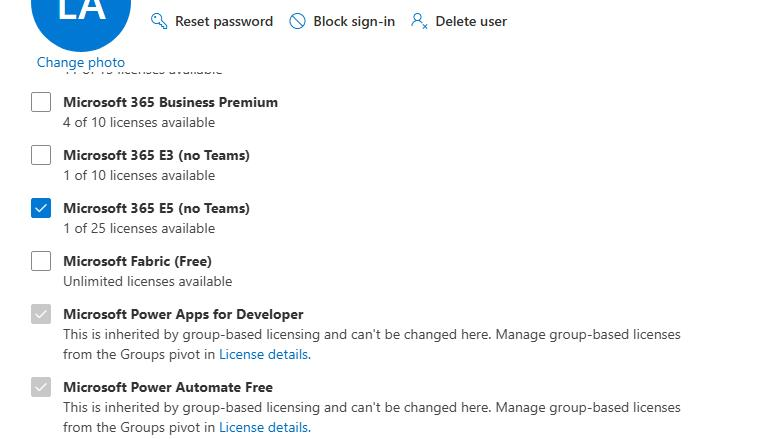Click disabled Microsoft Power Automate Free checkbox

click(41, 387)
